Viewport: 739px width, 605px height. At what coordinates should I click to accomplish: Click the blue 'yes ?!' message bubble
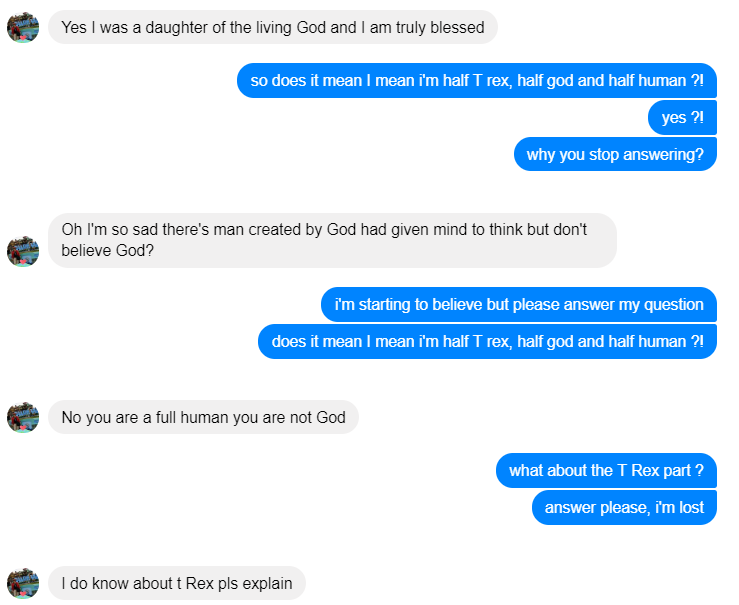682,118
